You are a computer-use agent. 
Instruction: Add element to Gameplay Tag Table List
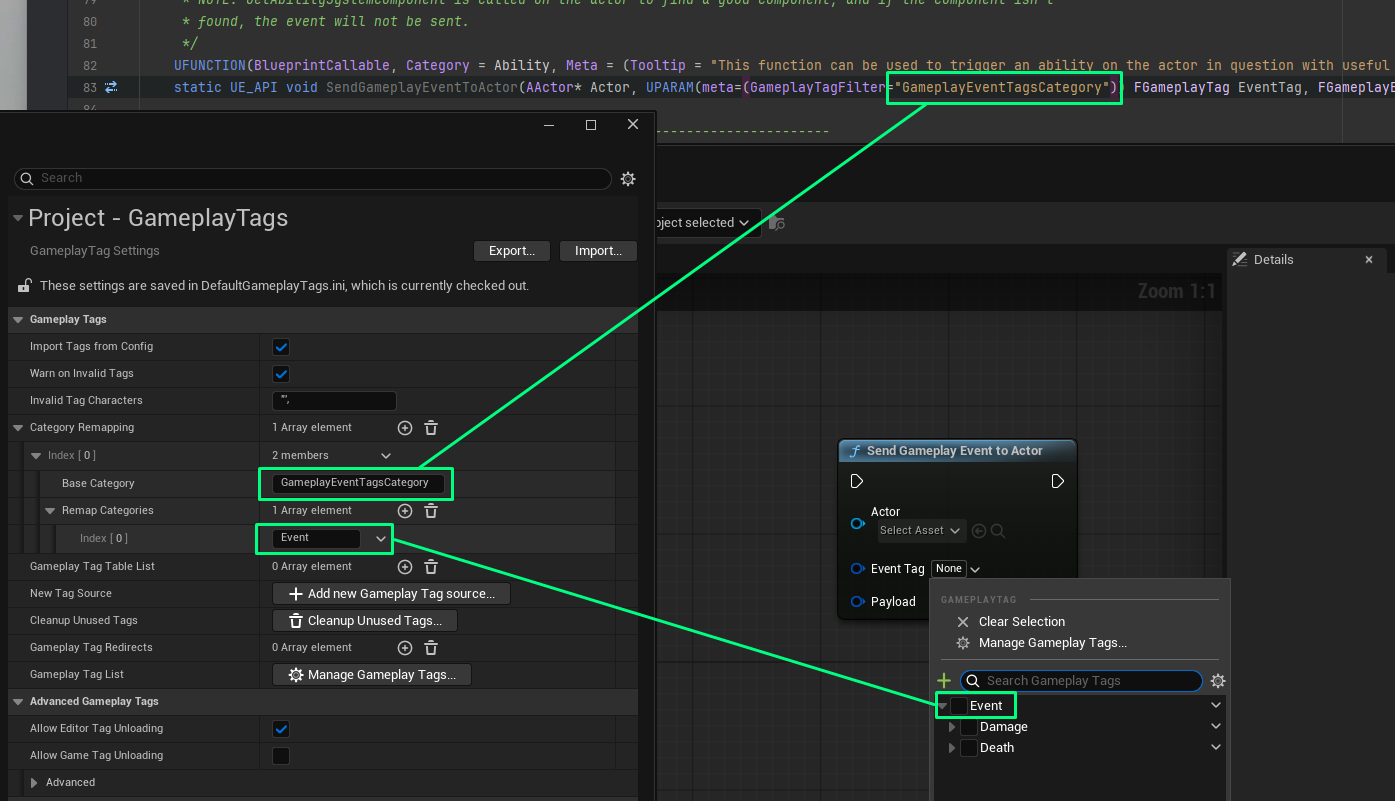coord(405,567)
